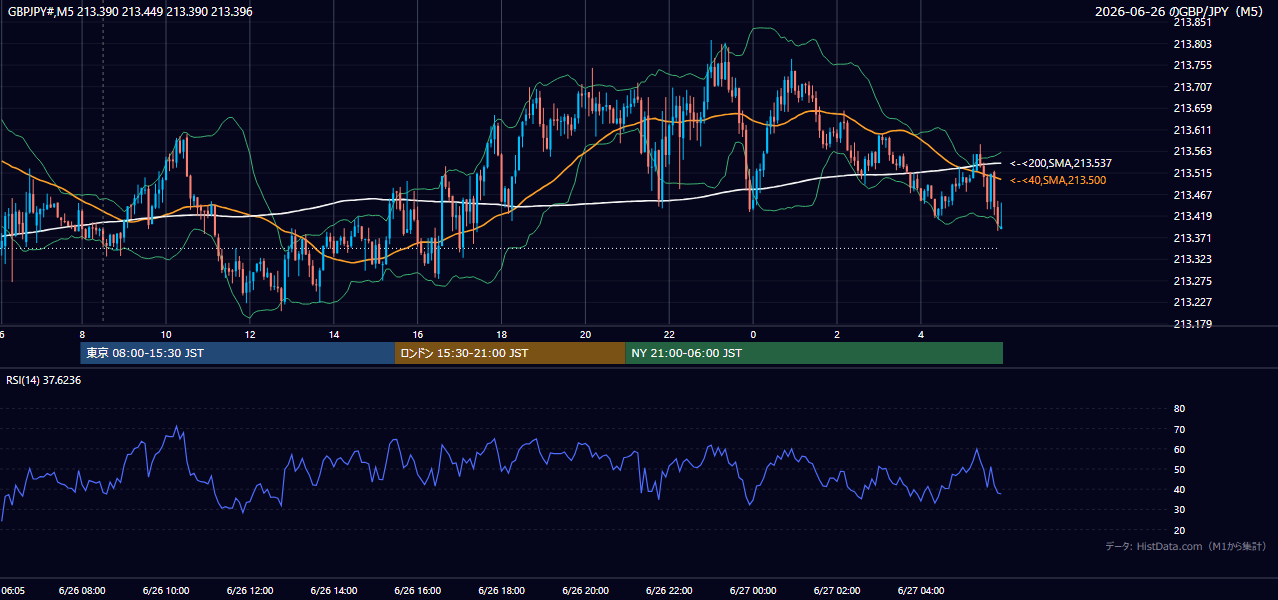
Task: Click the 213.563 price axis label
Action: 1192,152
